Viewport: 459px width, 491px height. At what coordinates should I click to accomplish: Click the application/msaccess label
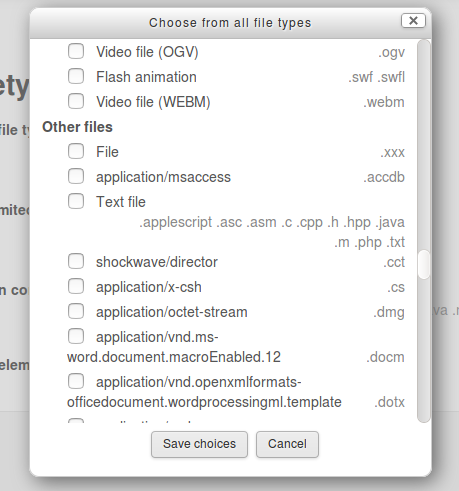163,177
